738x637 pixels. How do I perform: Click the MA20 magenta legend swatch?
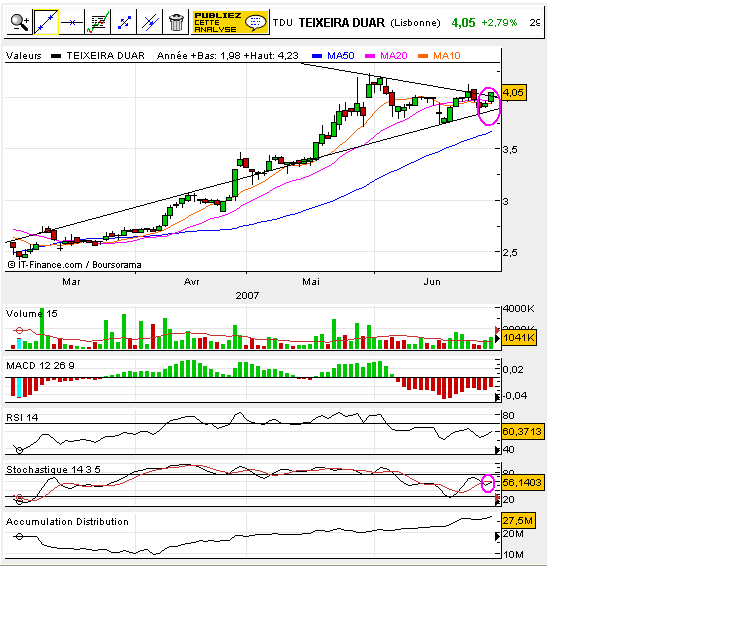(x=370, y=56)
